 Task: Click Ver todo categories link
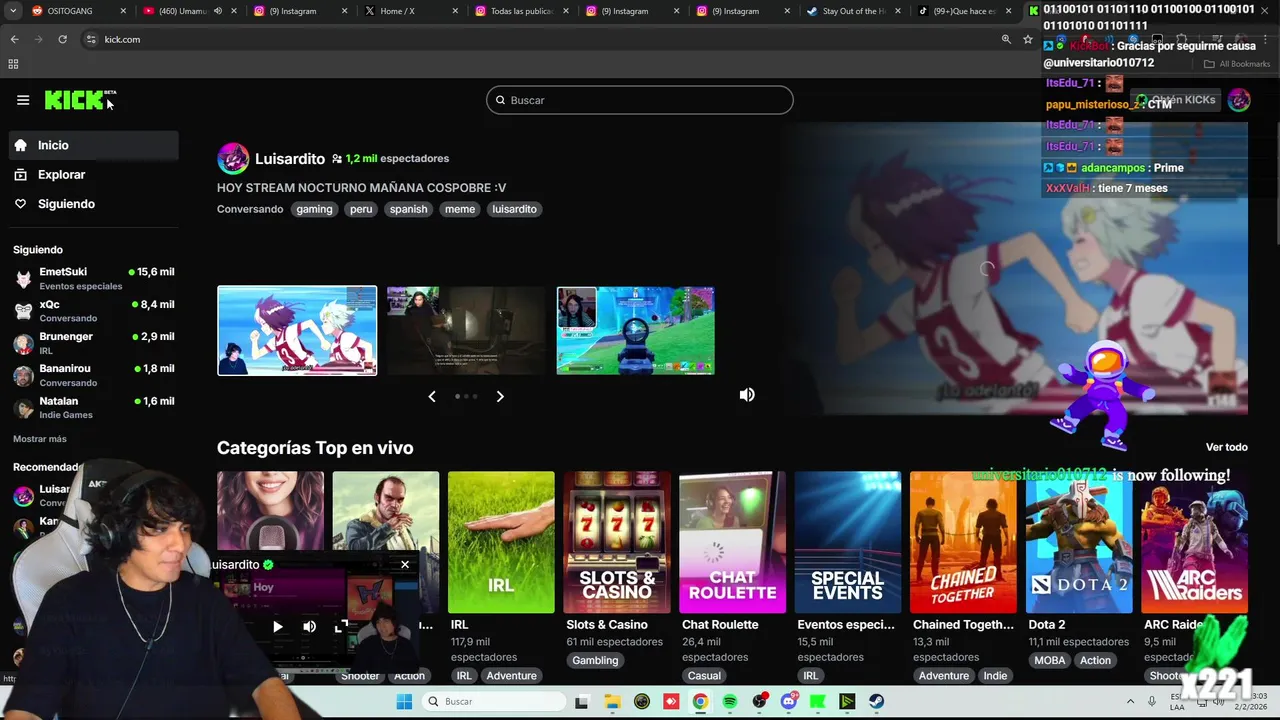tap(1227, 447)
